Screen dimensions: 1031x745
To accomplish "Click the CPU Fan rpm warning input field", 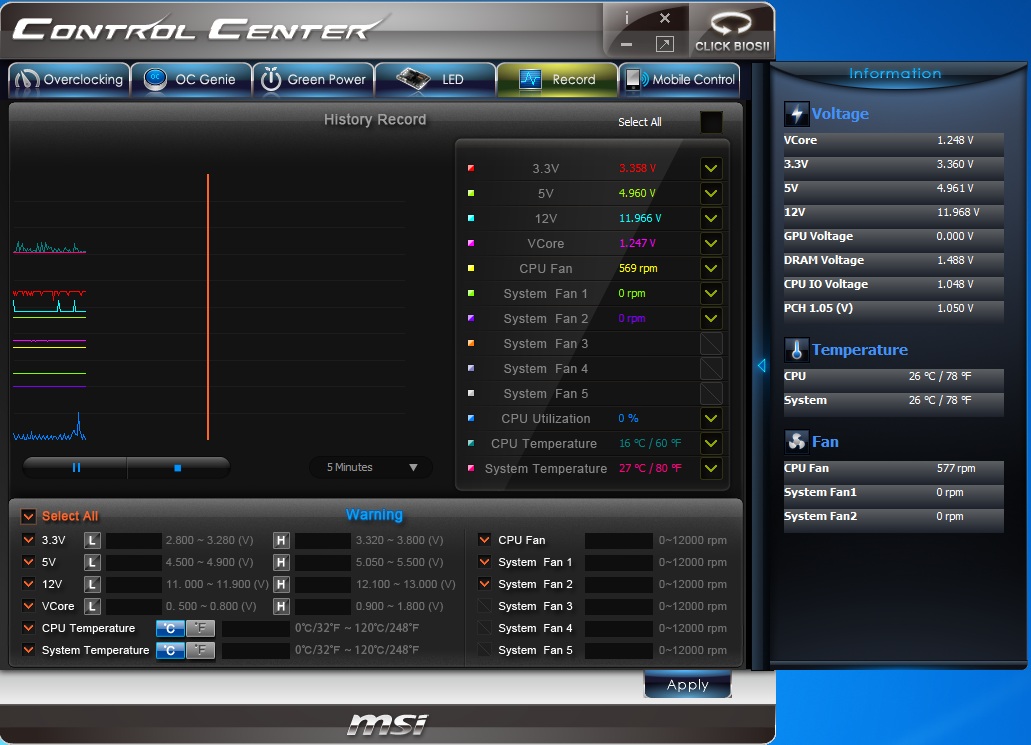I will pyautogui.click(x=619, y=541).
